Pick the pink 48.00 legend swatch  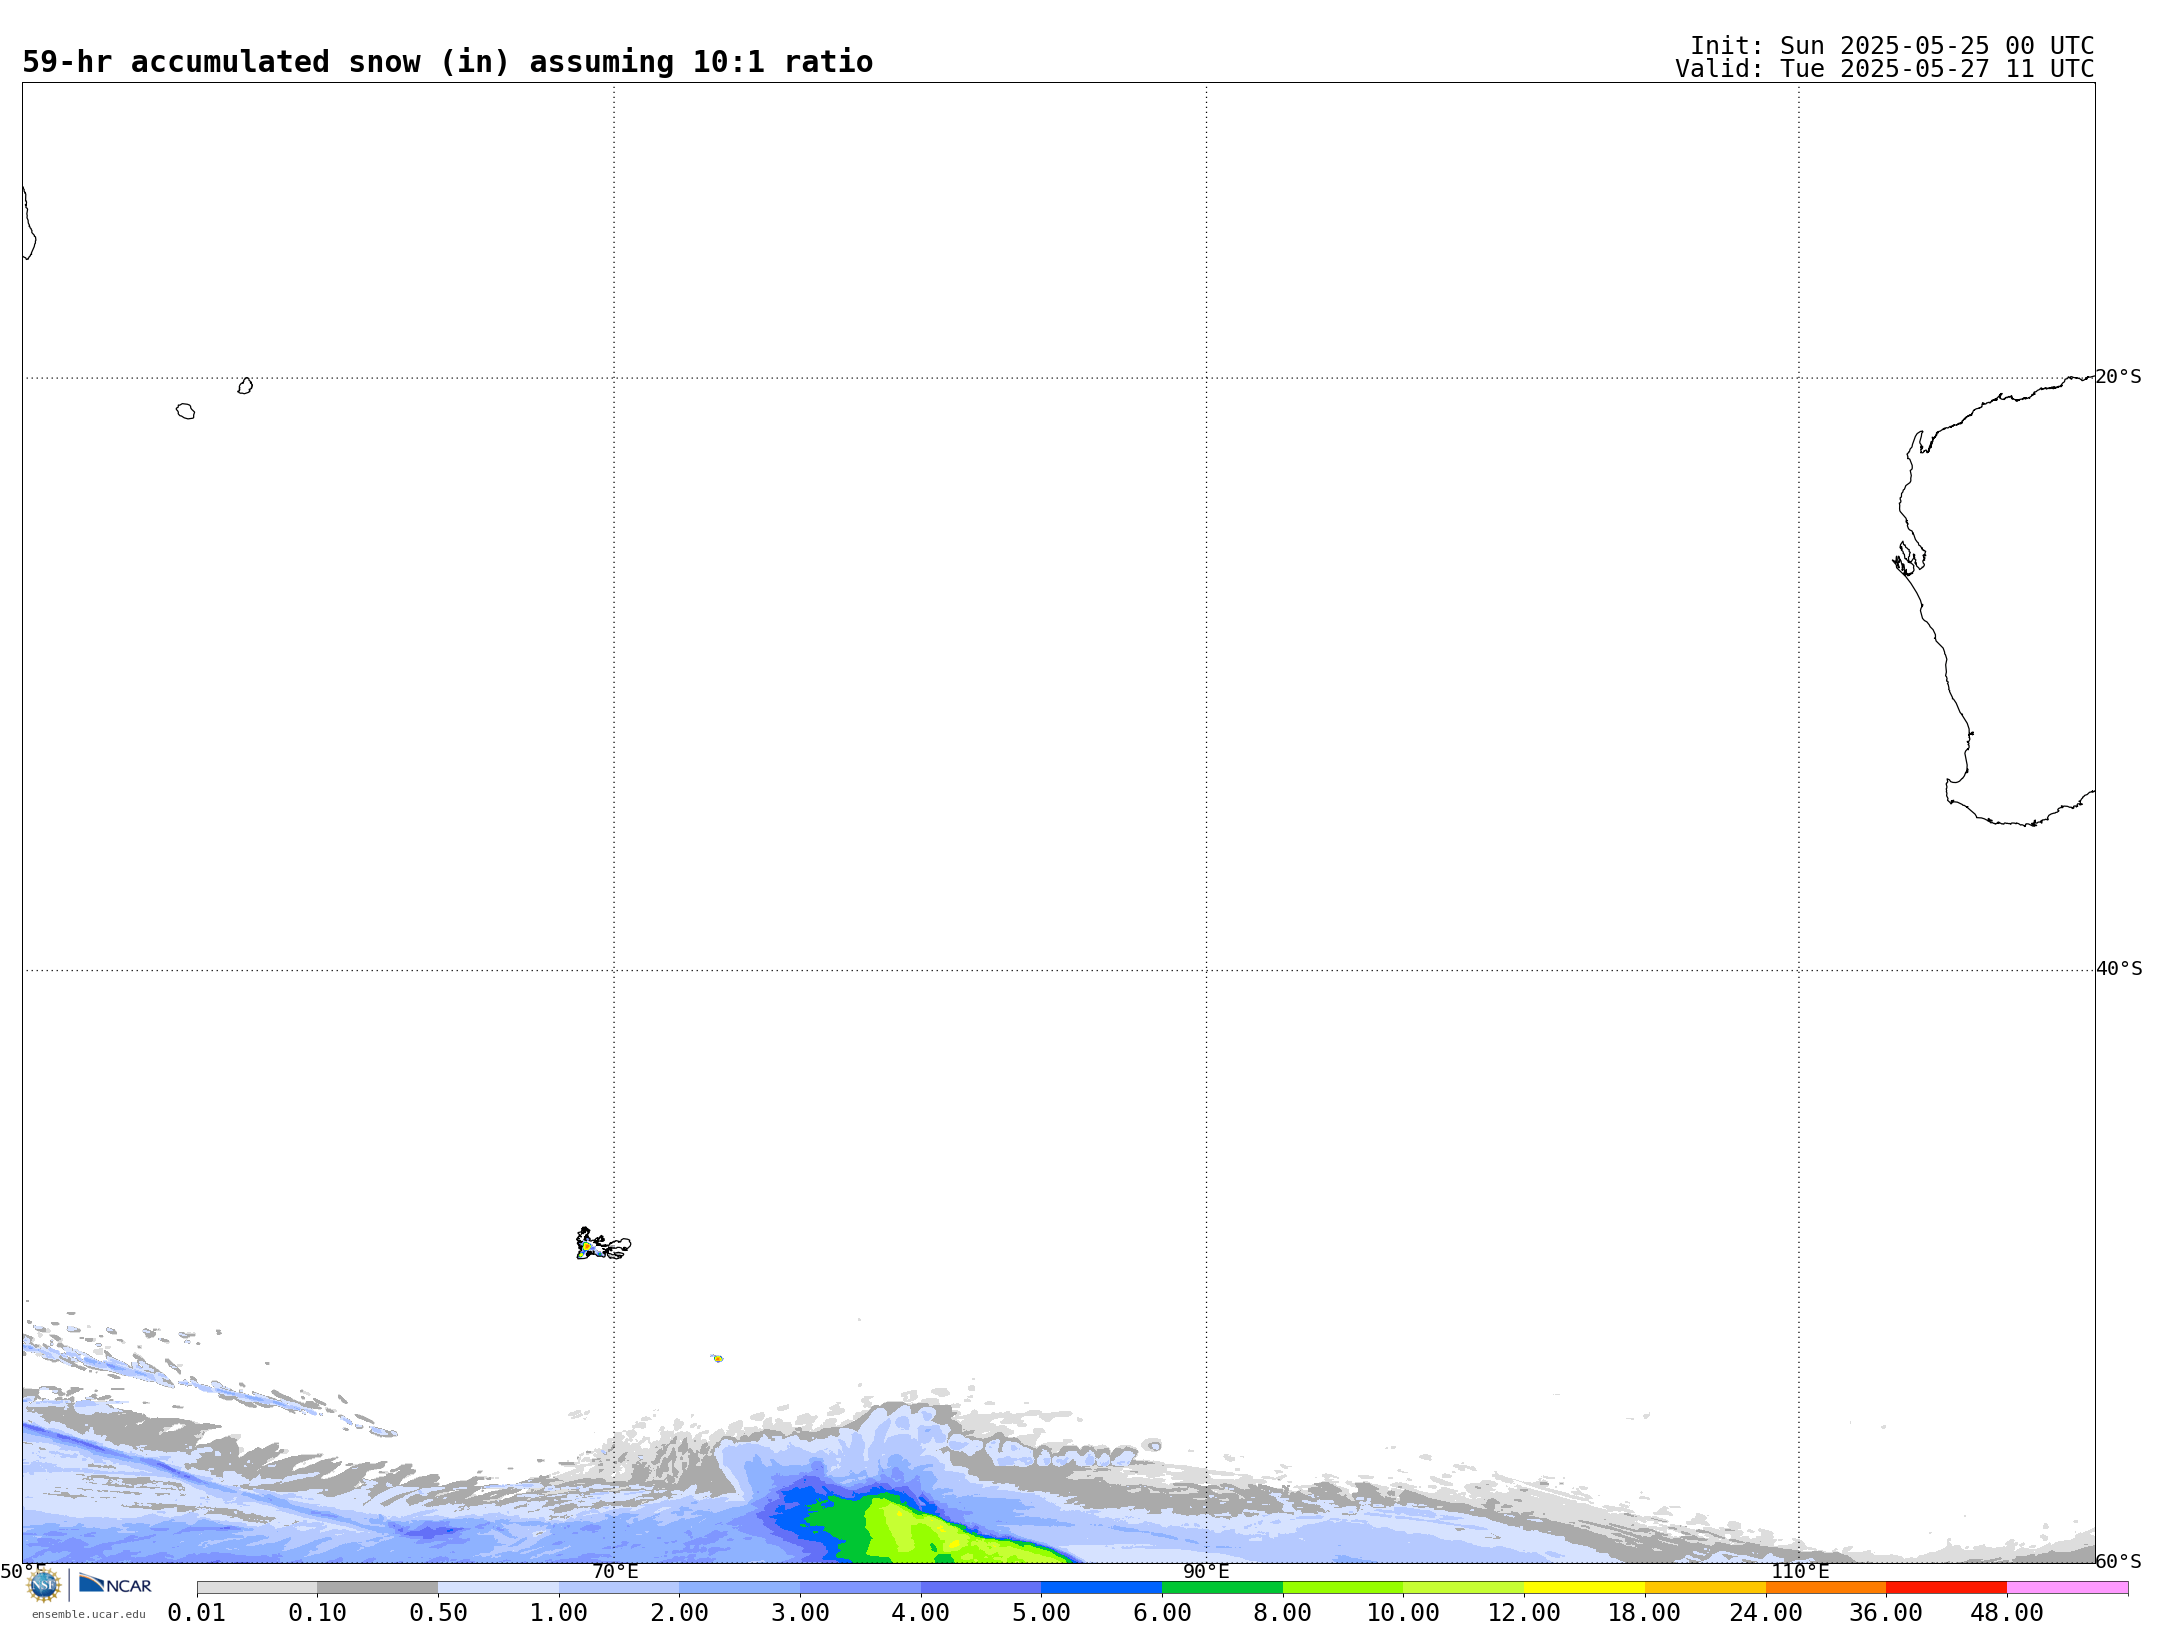tap(2067, 1588)
